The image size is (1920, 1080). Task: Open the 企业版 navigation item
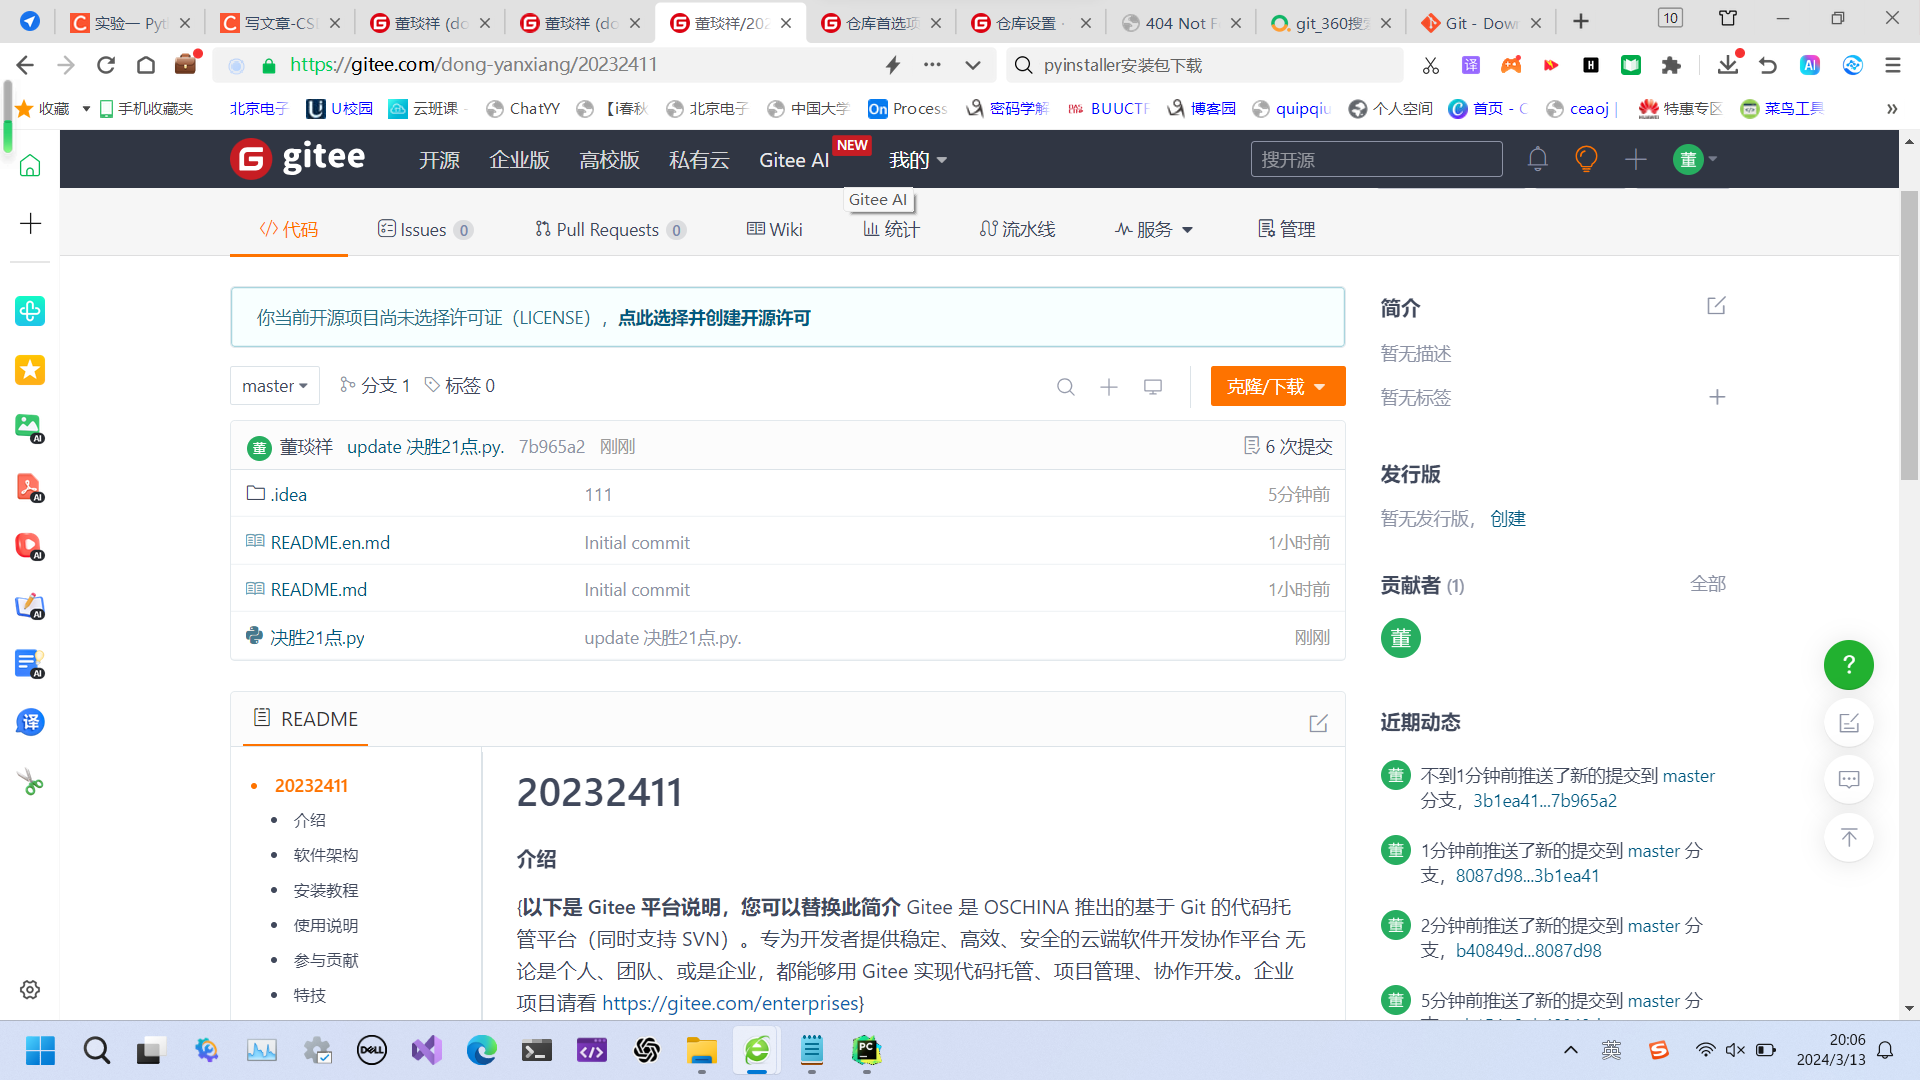pos(519,160)
